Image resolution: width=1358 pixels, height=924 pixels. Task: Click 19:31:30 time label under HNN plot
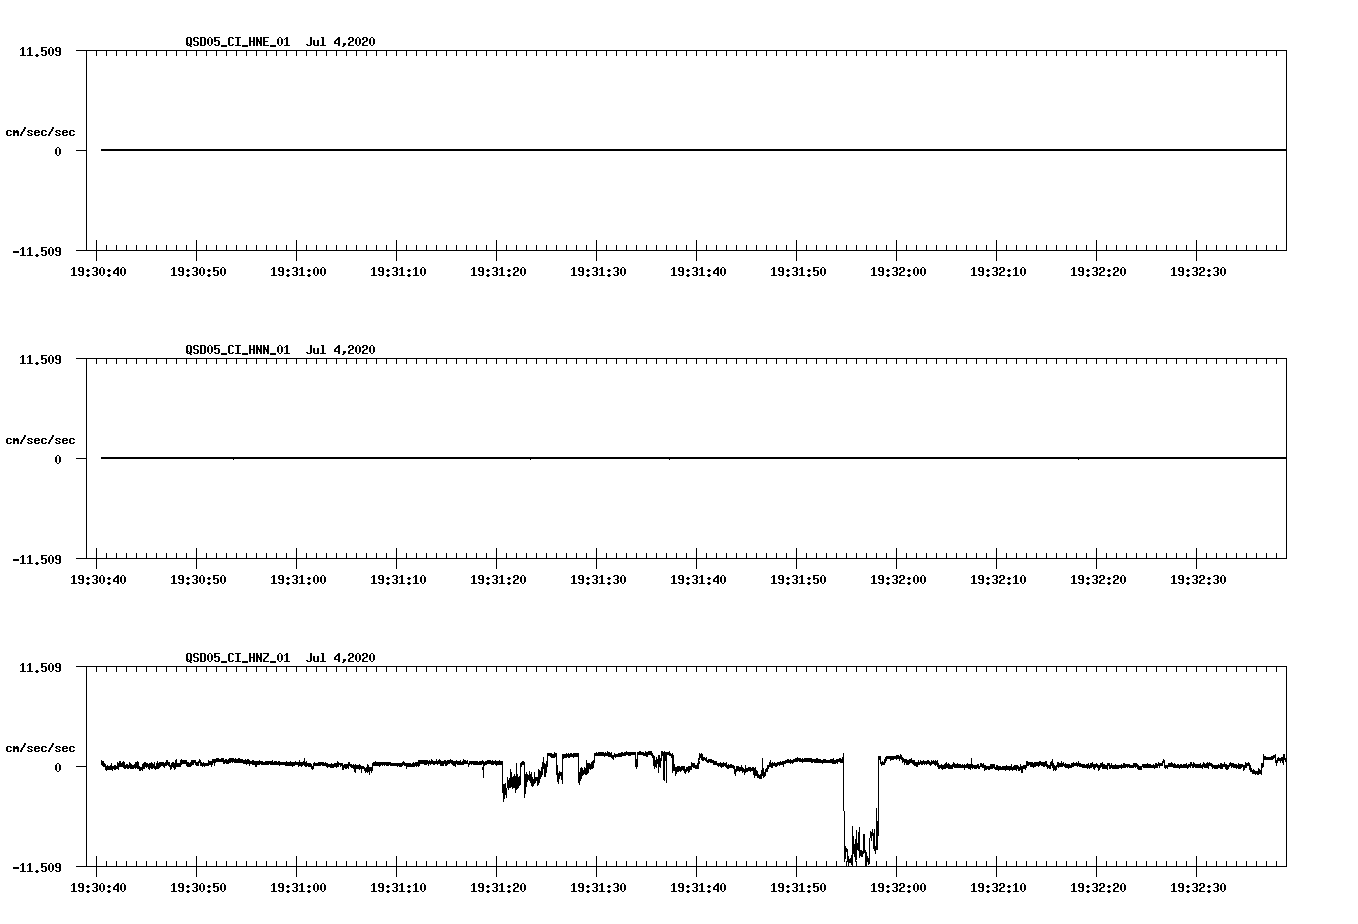click(x=598, y=580)
